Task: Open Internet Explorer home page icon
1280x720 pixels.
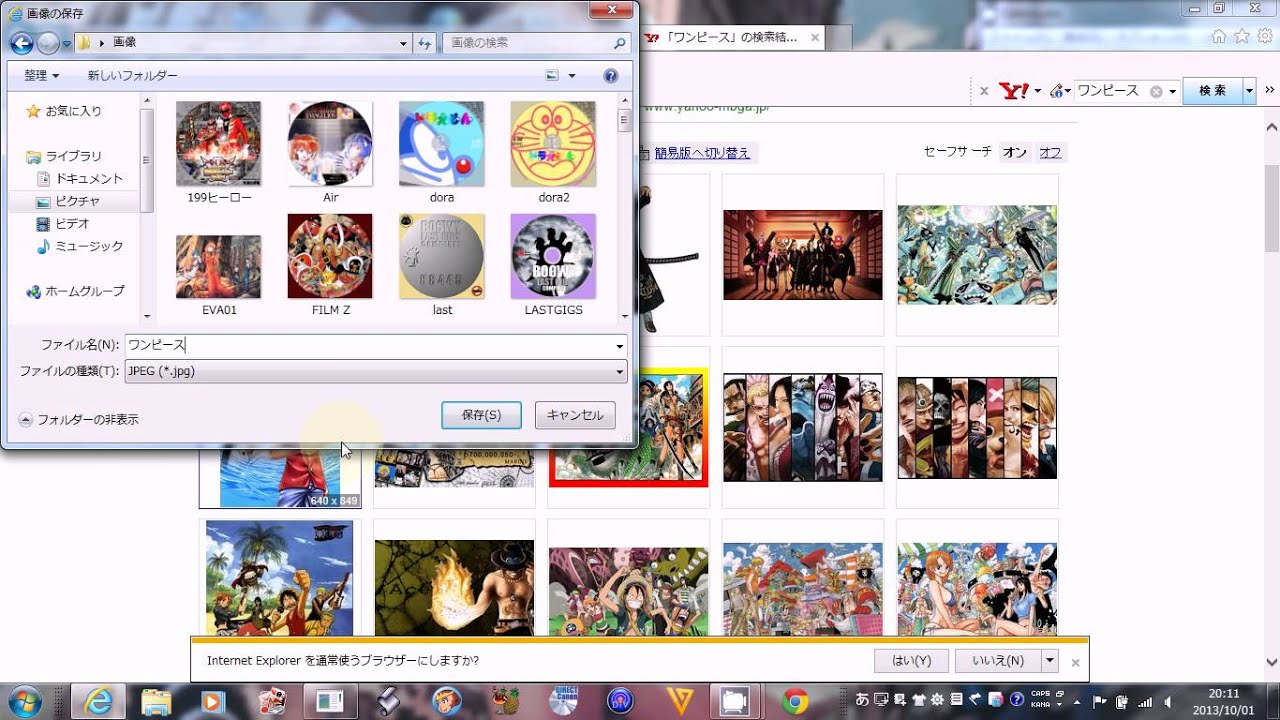Action: (1219, 36)
